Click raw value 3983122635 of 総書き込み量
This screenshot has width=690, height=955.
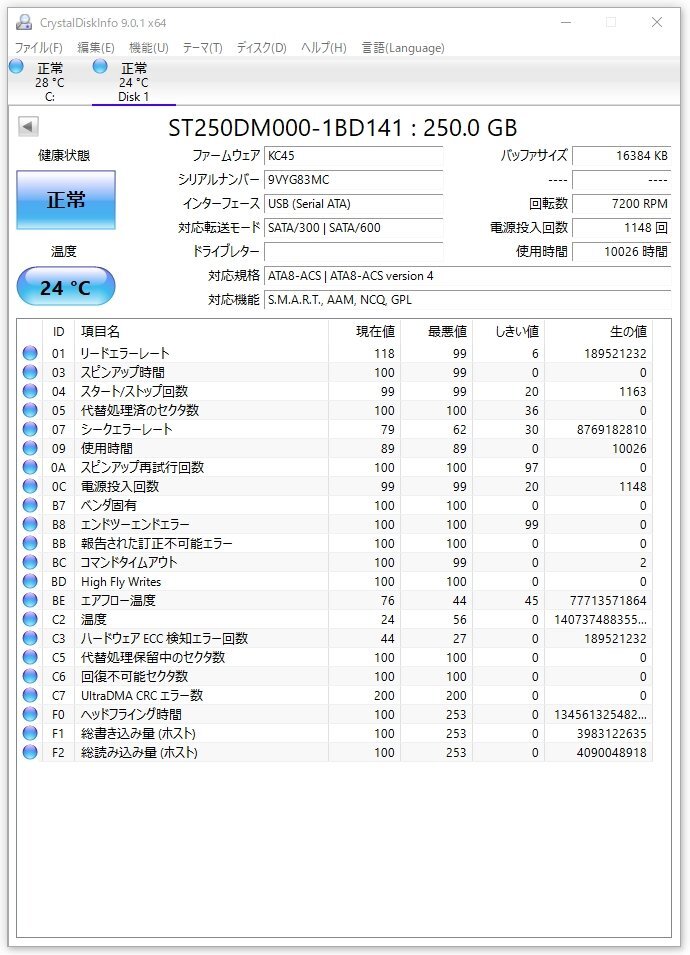(x=611, y=733)
